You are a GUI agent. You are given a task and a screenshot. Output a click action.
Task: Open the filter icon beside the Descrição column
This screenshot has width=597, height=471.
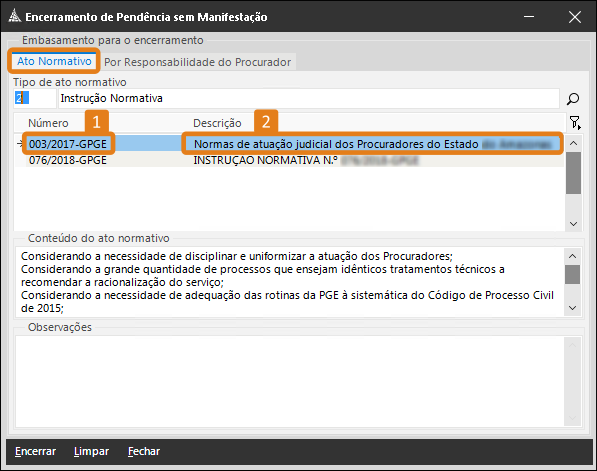point(575,123)
